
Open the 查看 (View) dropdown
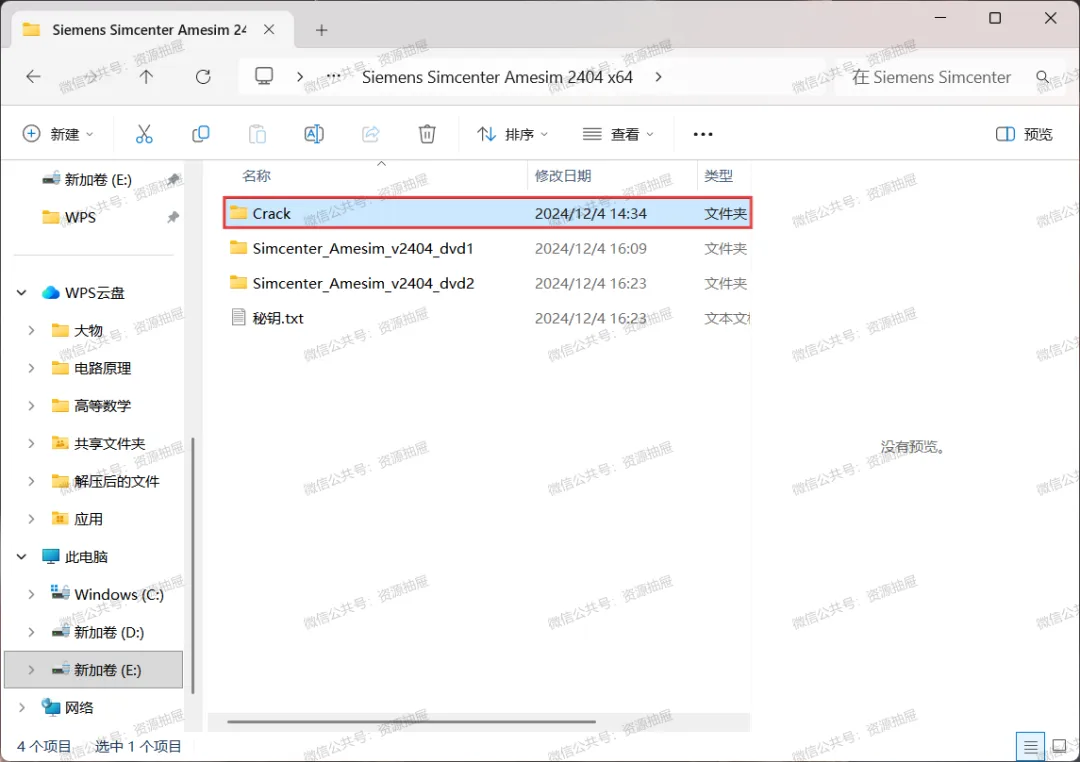click(x=618, y=134)
